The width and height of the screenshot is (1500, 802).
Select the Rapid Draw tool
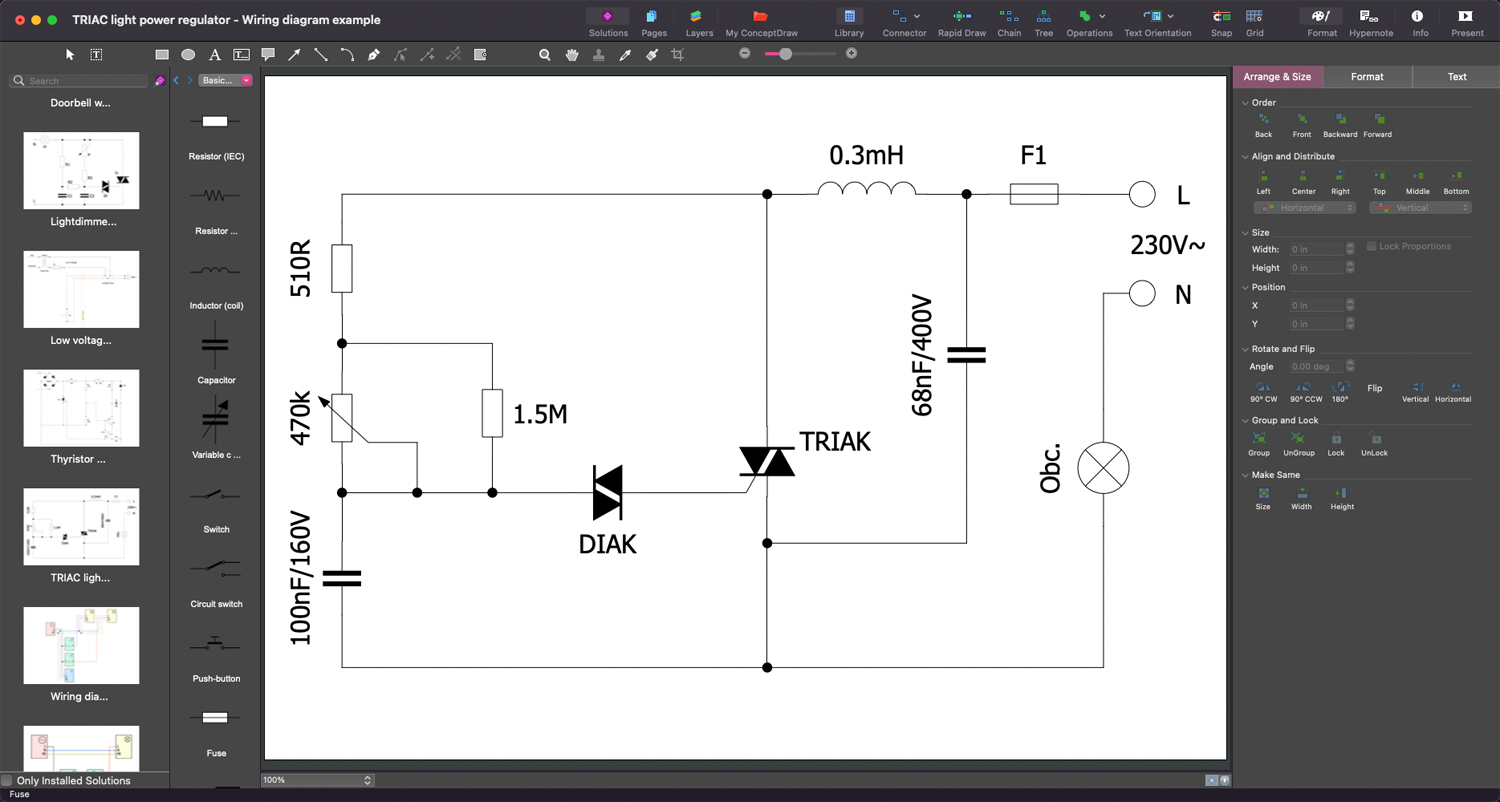coord(961,22)
